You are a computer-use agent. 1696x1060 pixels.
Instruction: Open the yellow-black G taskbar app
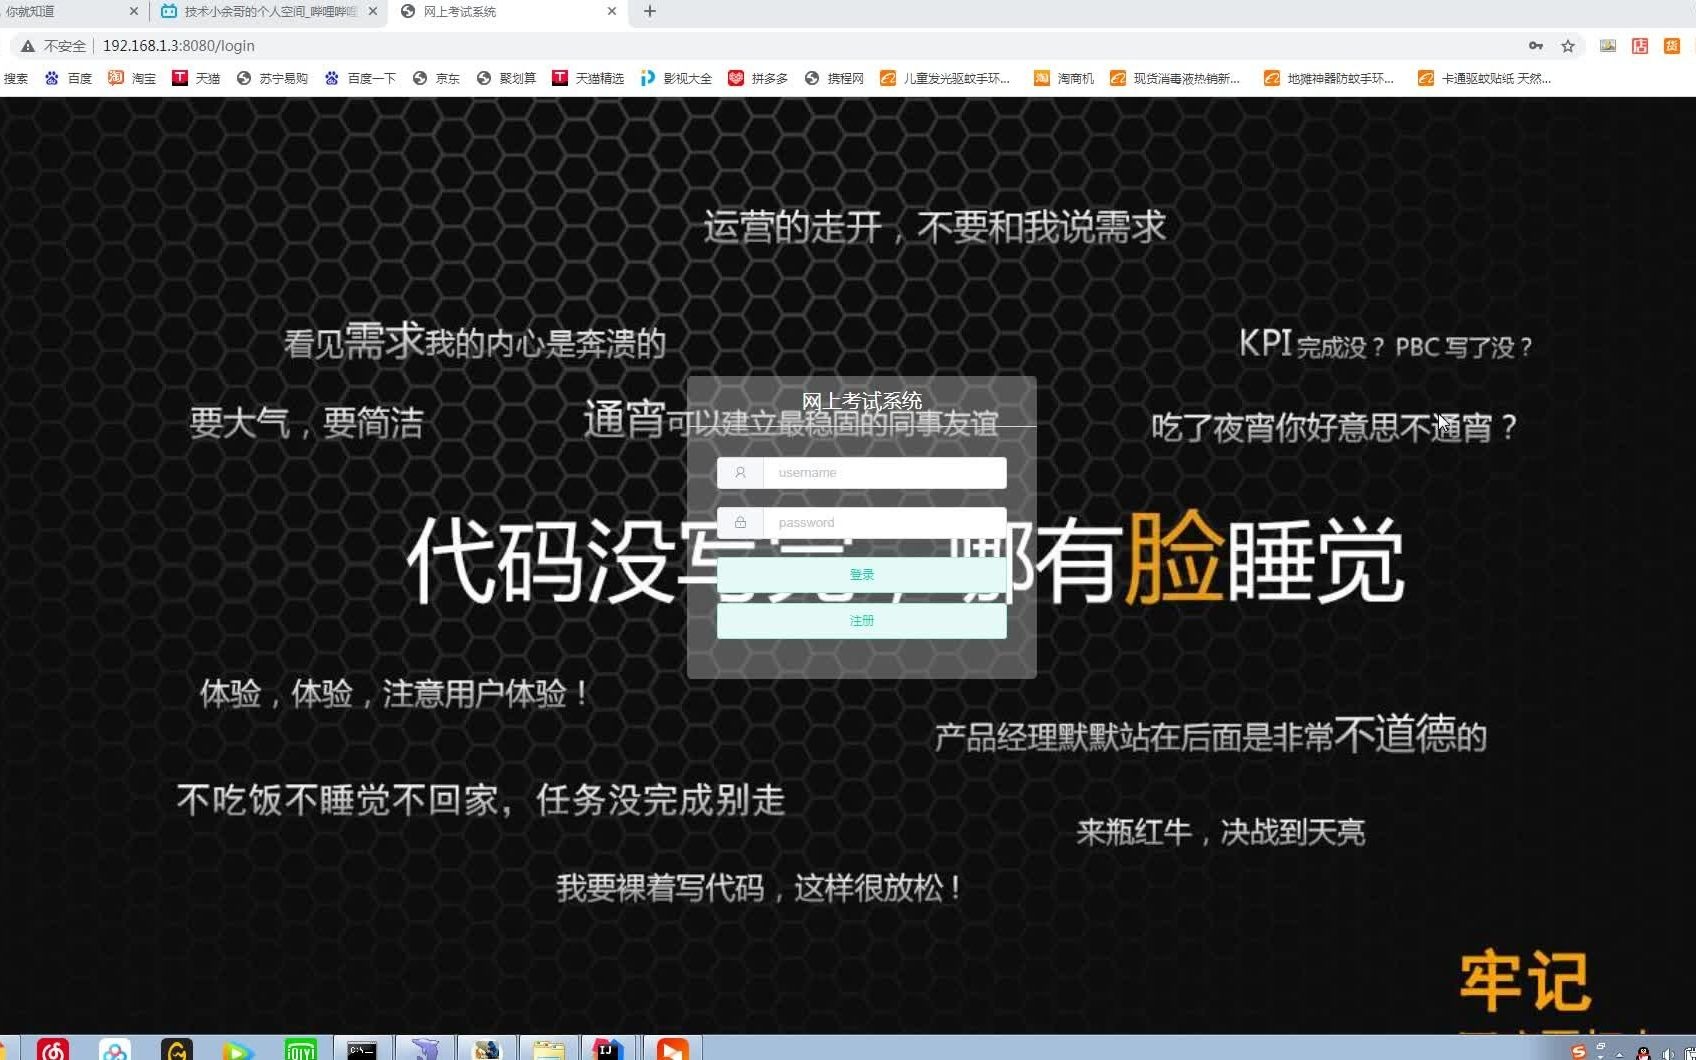177,1049
